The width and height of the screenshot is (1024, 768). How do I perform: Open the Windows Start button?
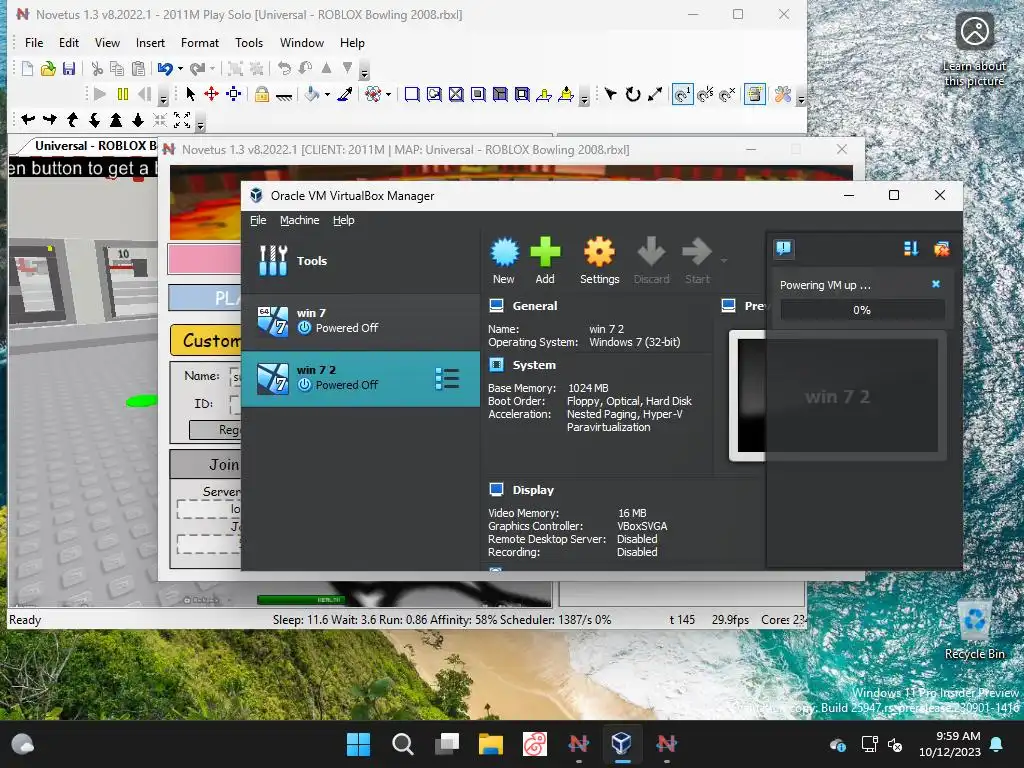tap(358, 744)
